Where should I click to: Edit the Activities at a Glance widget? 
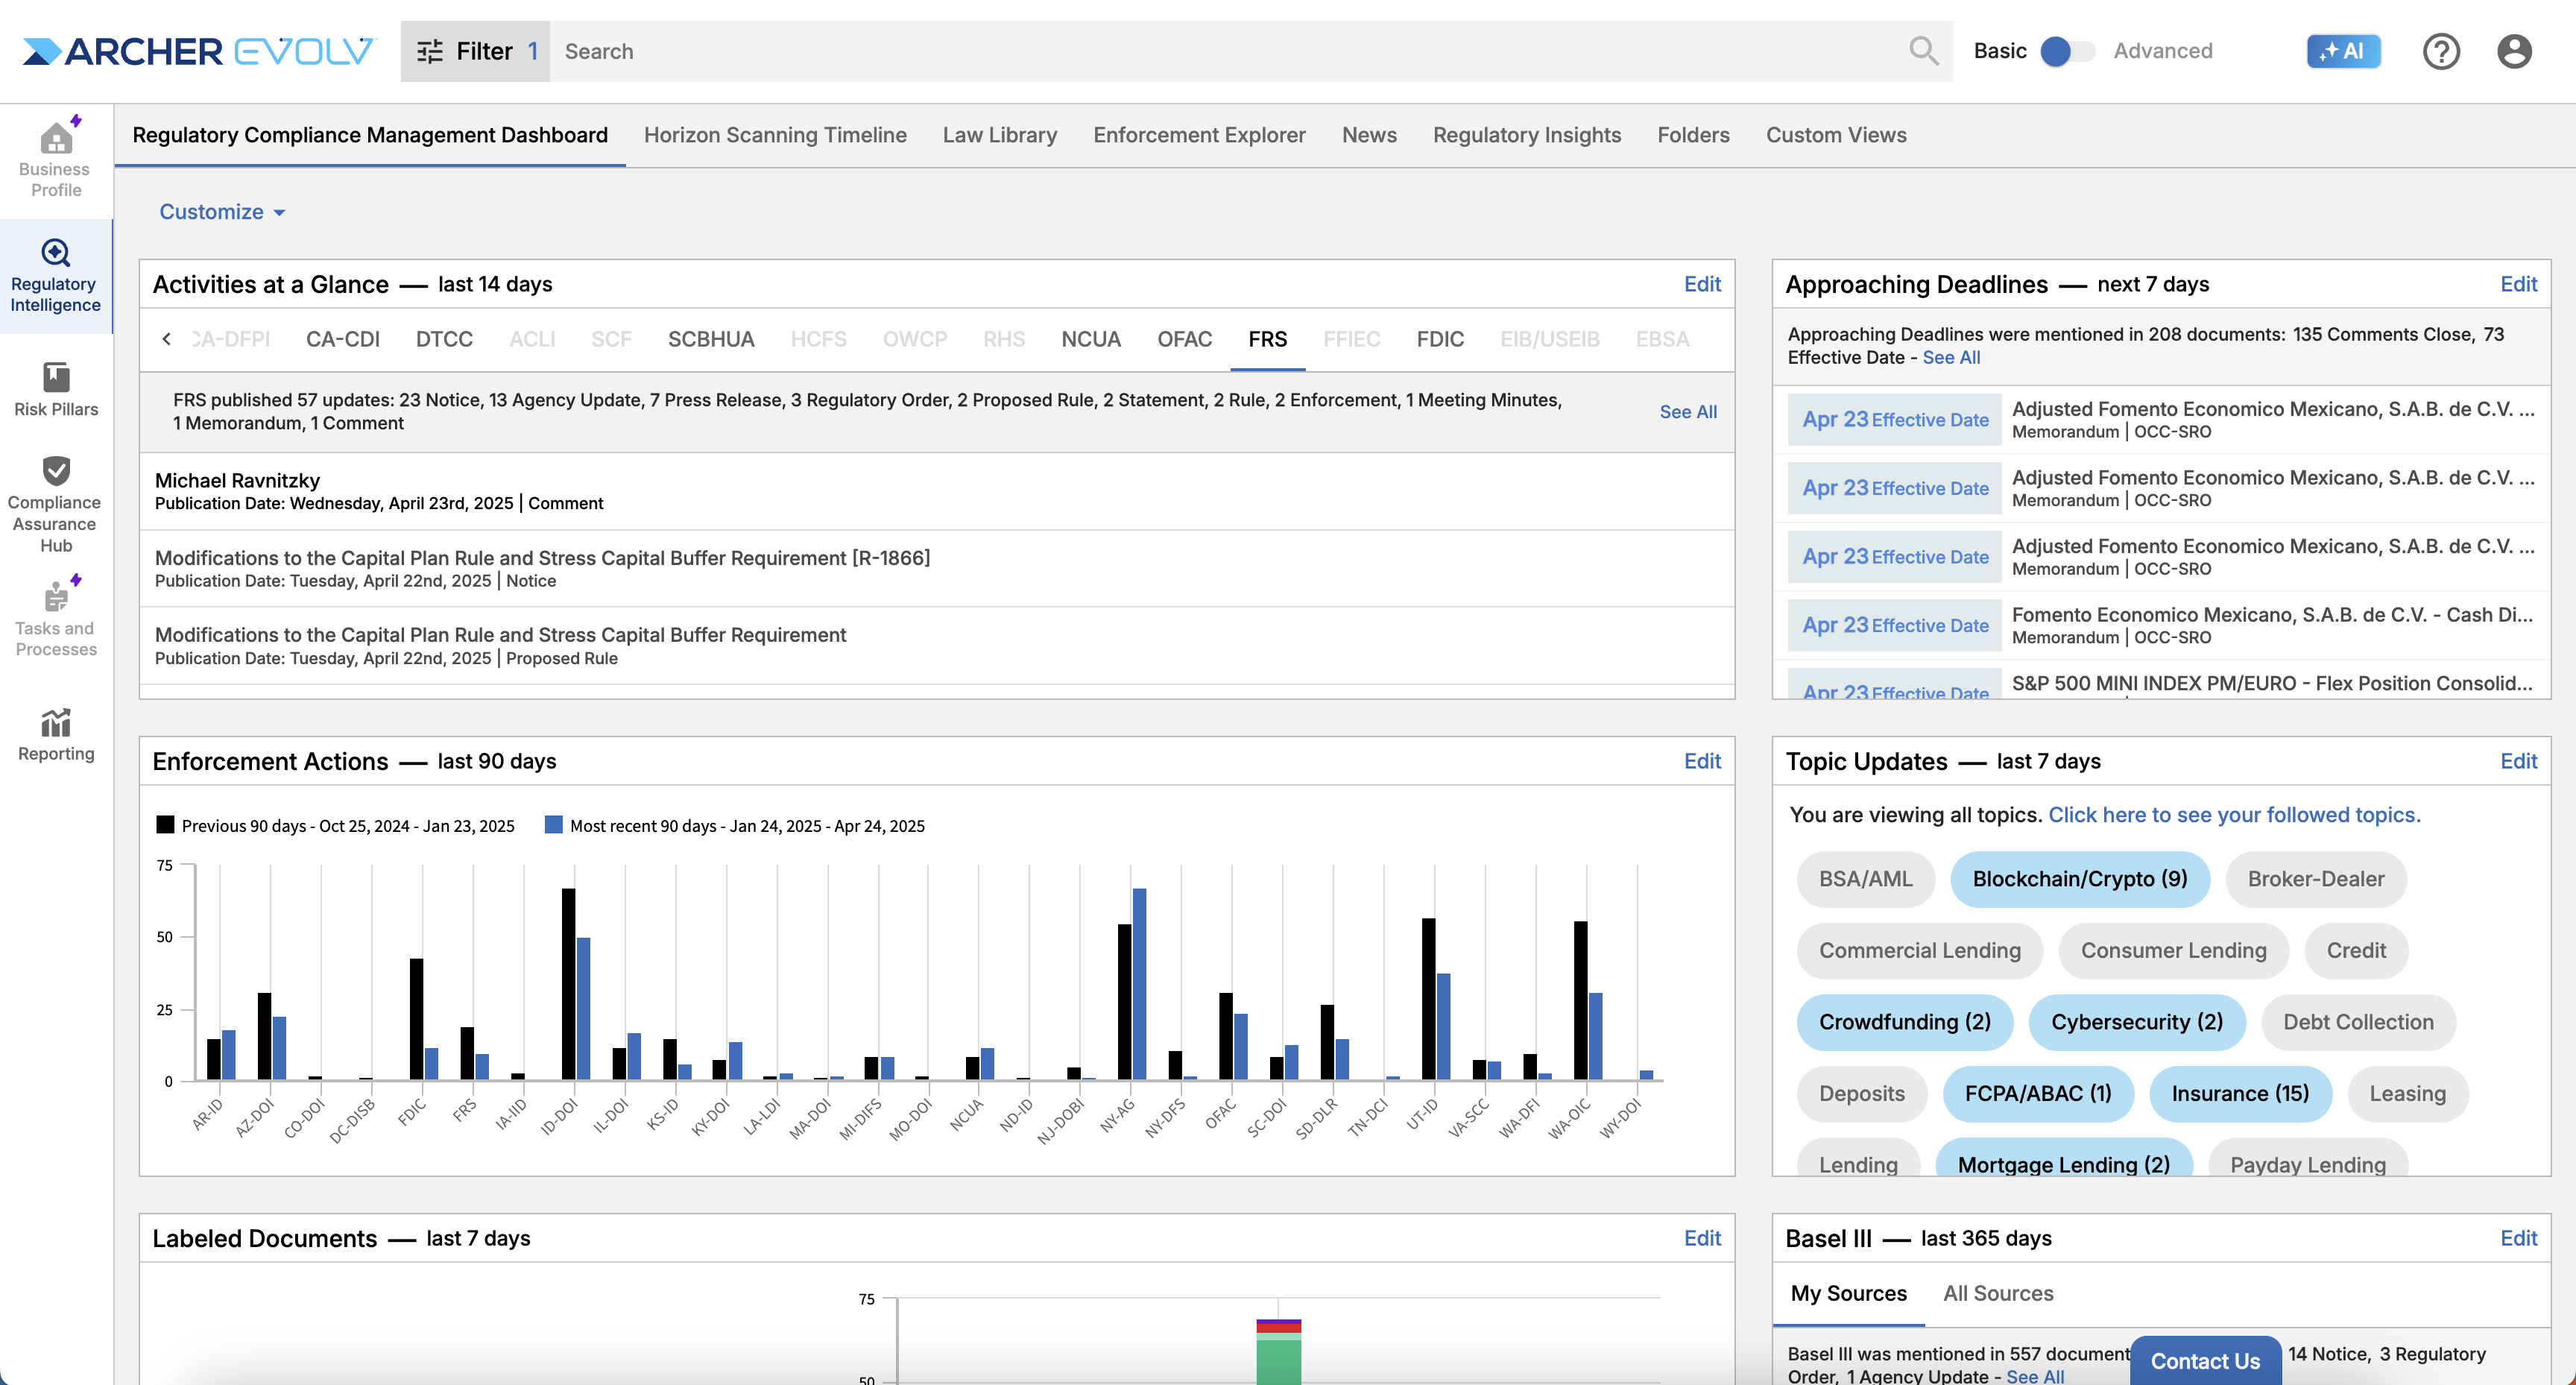pyautogui.click(x=1701, y=284)
